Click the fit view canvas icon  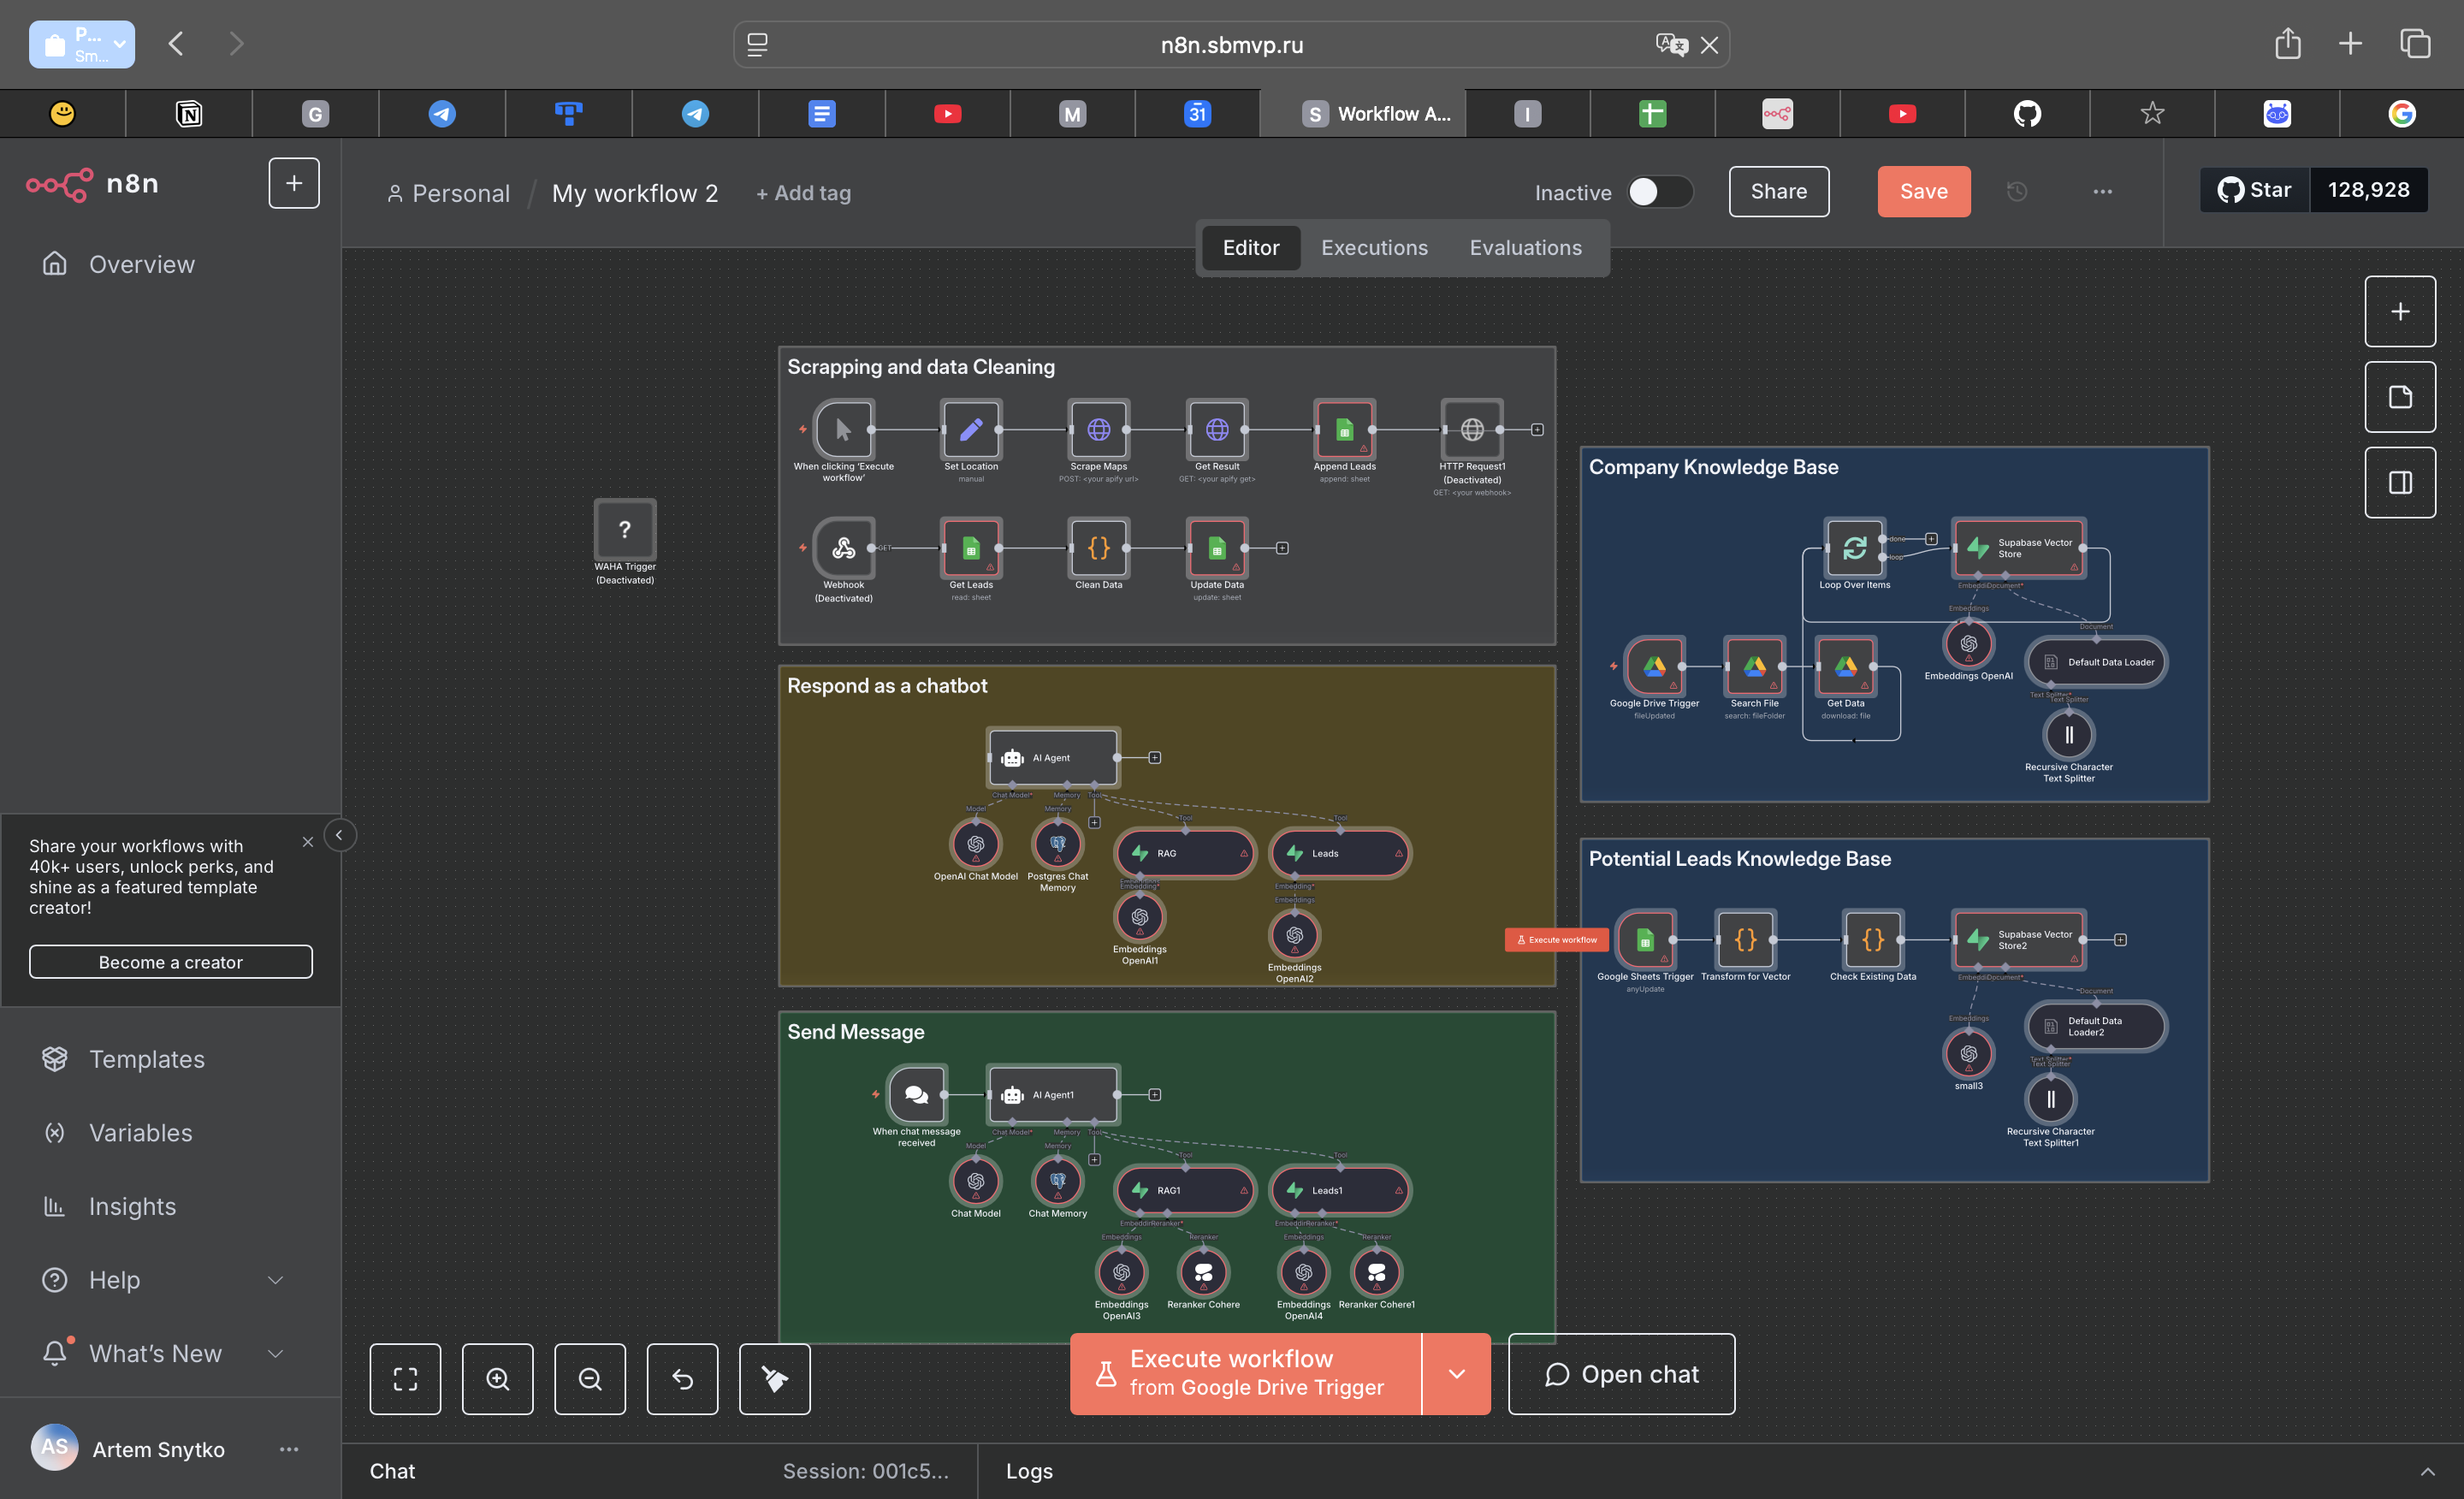coord(405,1379)
